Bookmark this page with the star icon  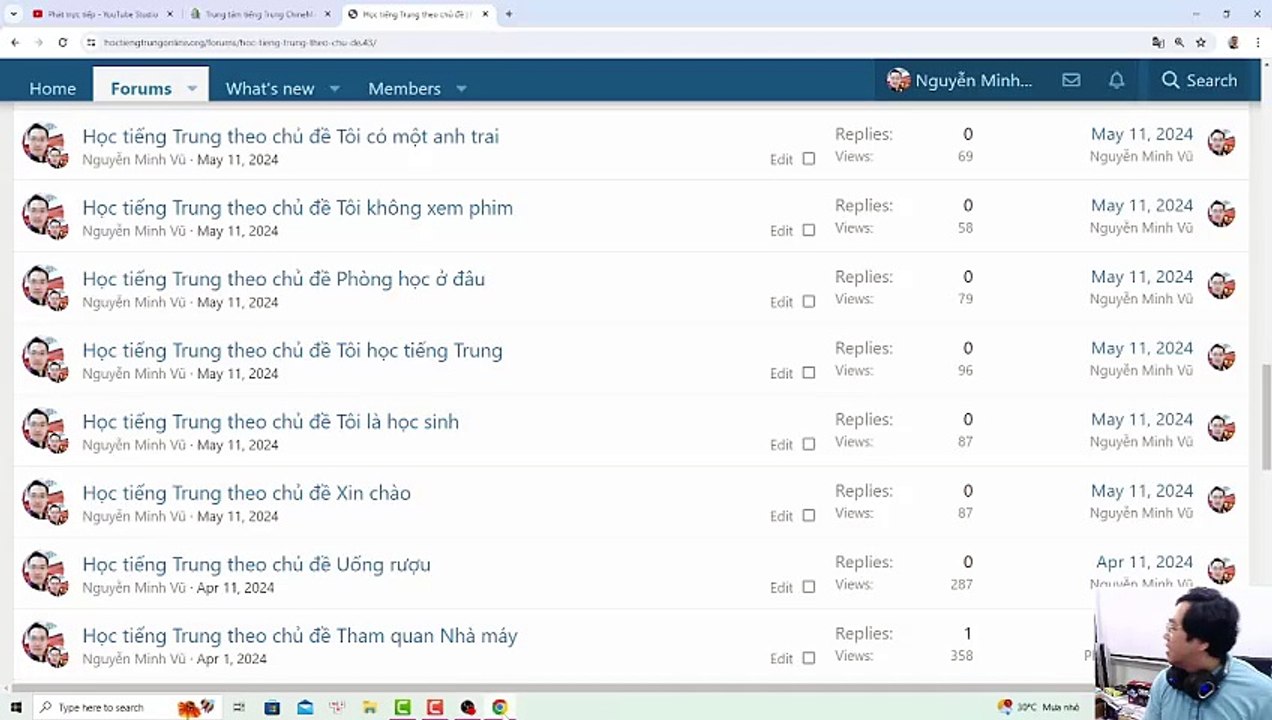pyautogui.click(x=1201, y=43)
